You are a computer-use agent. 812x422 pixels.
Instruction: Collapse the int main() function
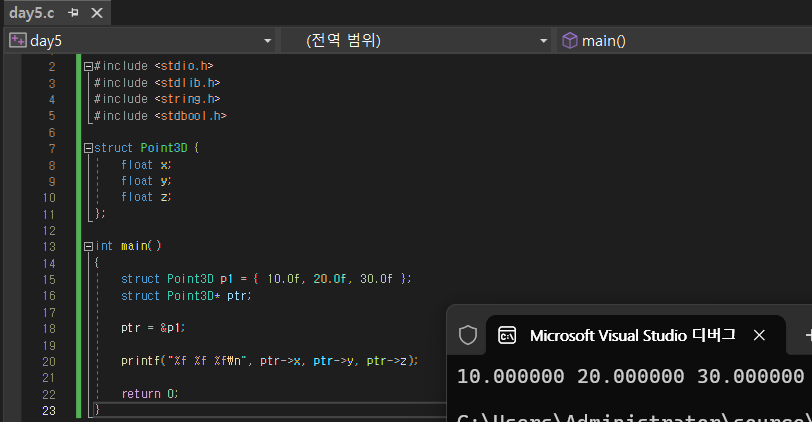(x=88, y=246)
